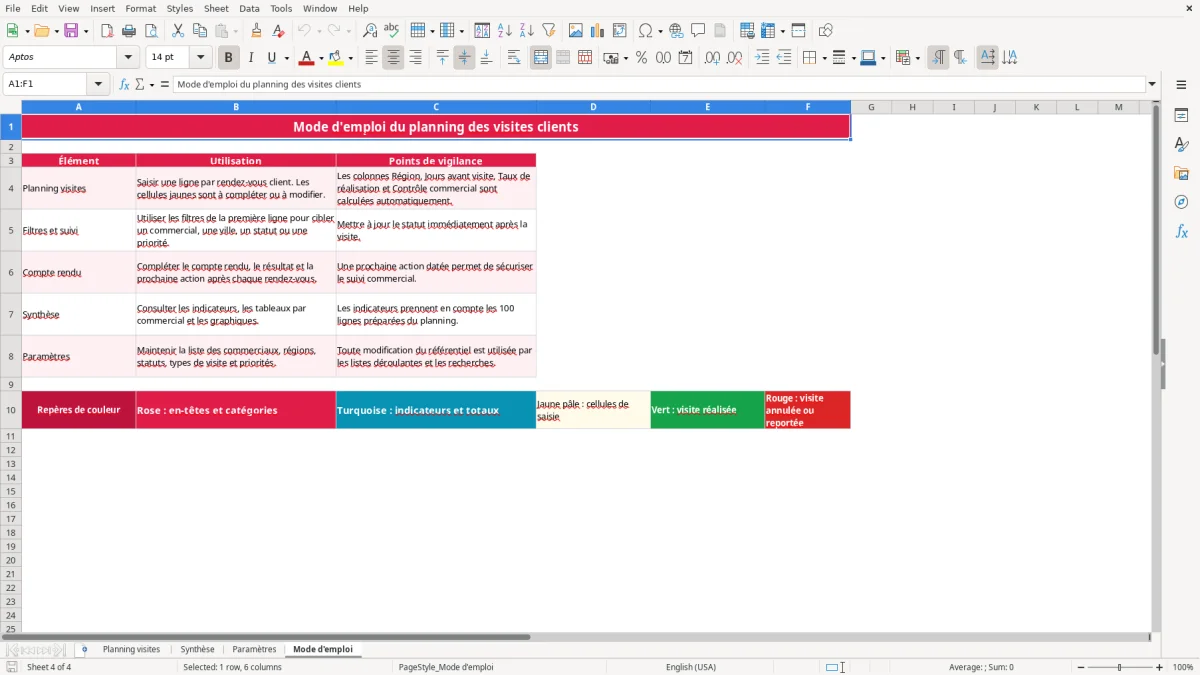1200x675 pixels.
Task: Toggle Underline formatting
Action: point(271,58)
